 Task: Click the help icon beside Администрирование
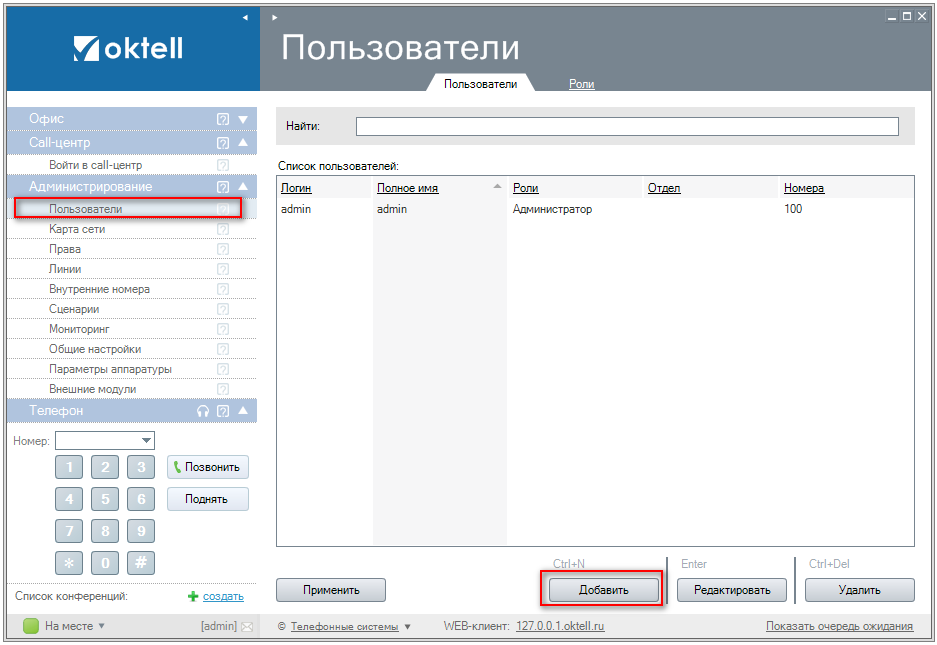pos(223,187)
